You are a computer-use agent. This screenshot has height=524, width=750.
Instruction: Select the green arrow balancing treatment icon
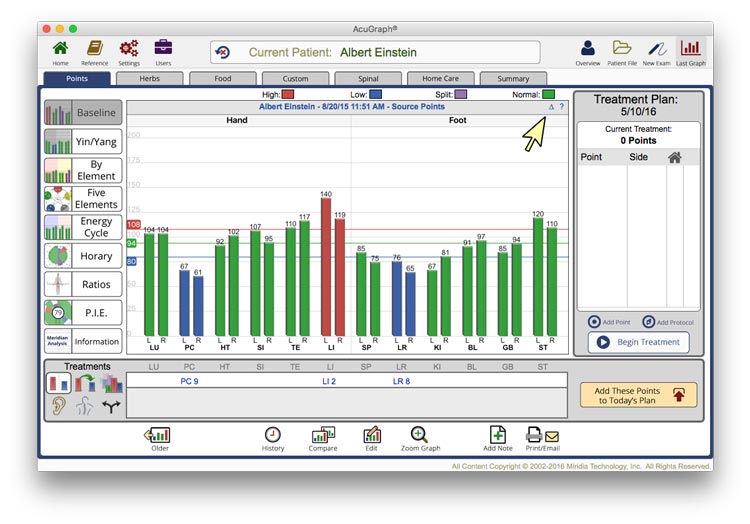click(x=85, y=383)
